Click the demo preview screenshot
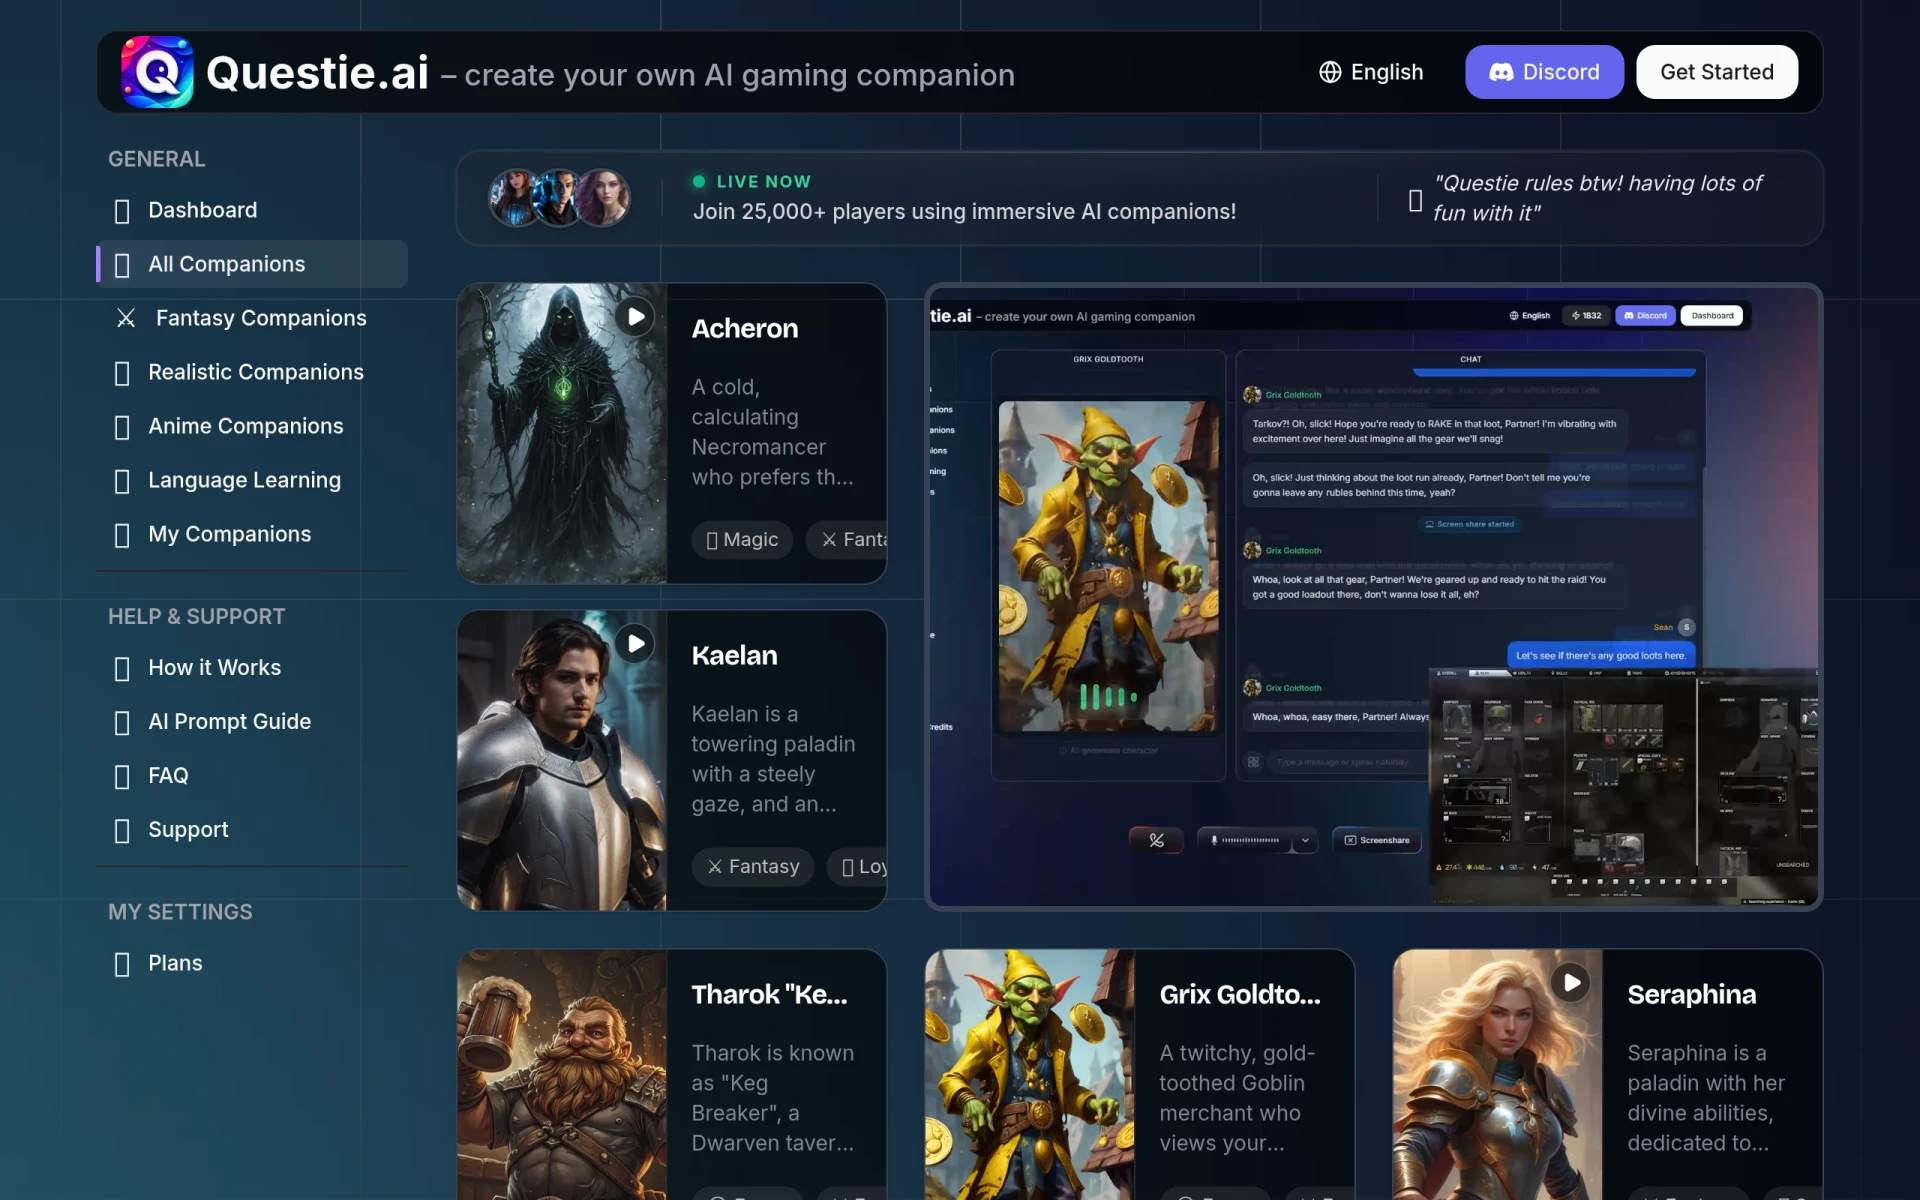 click(1374, 597)
